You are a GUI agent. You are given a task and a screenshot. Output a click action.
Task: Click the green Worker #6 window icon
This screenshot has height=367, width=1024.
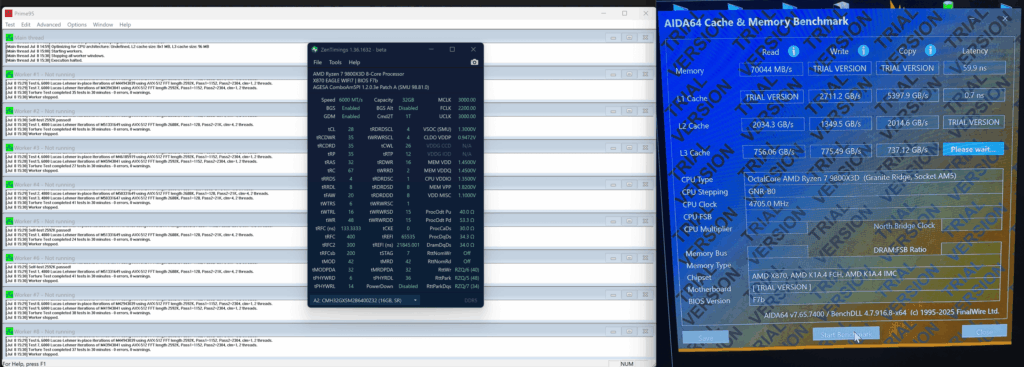tap(9, 258)
